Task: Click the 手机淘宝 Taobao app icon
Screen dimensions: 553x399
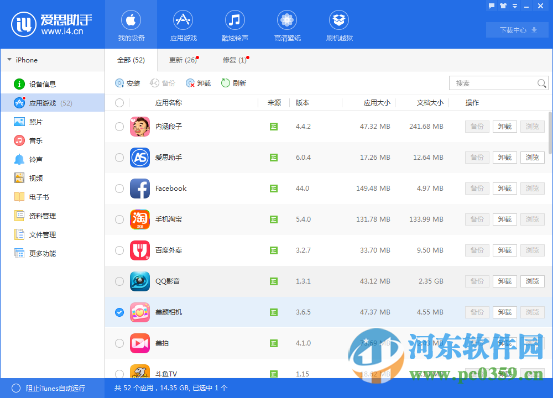Action: [x=140, y=219]
